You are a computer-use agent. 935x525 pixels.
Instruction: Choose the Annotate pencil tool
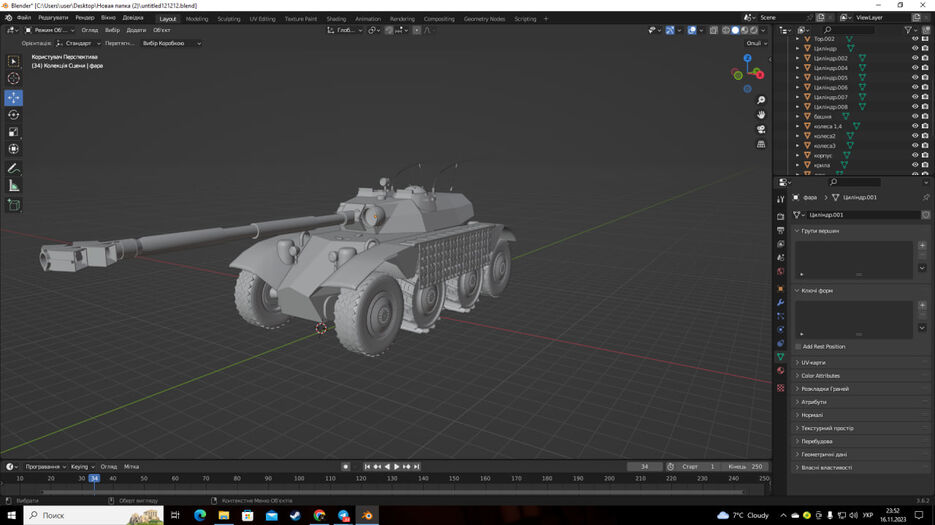[14, 169]
